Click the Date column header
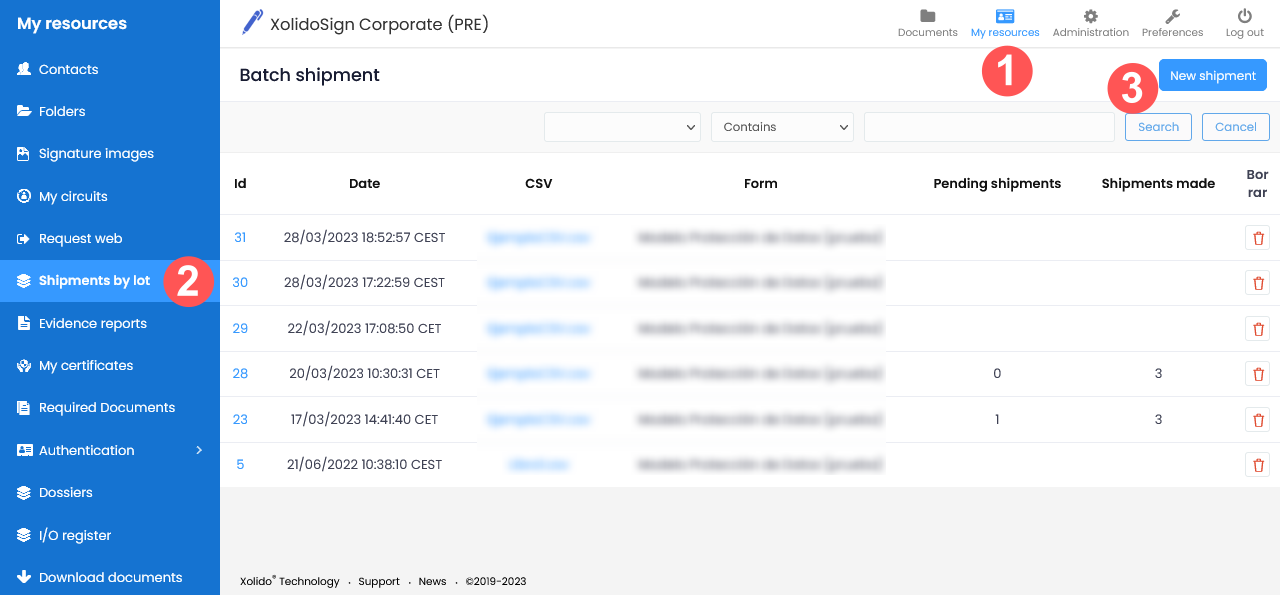This screenshot has width=1280, height=595. [365, 183]
